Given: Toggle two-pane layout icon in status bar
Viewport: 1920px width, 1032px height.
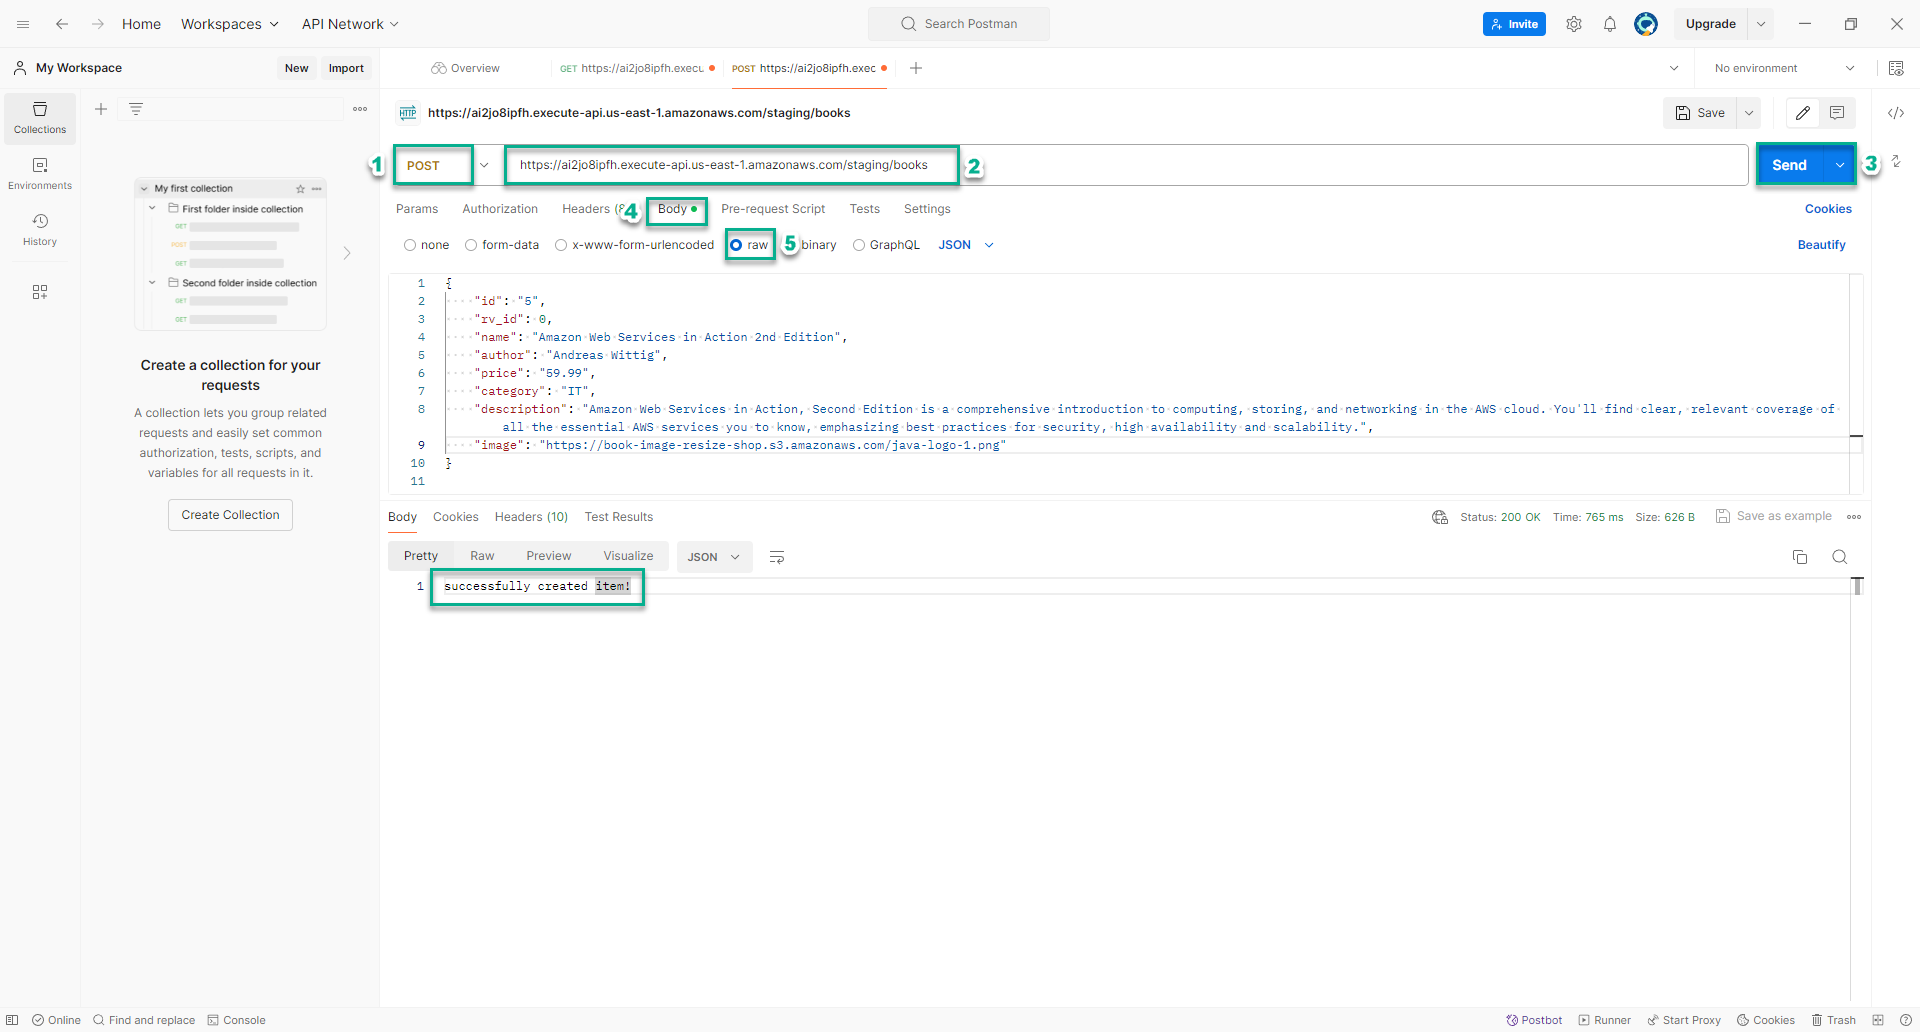Looking at the screenshot, I should coord(1878,1020).
